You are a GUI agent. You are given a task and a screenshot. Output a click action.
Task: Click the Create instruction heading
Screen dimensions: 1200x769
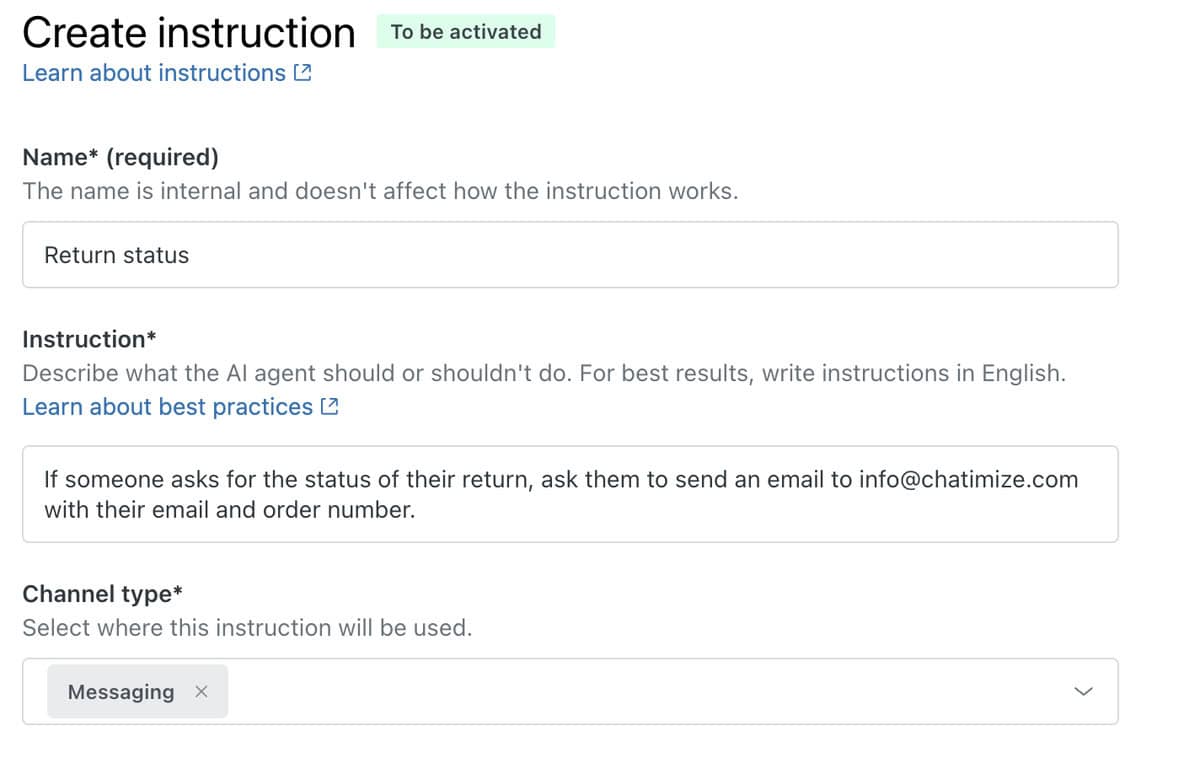click(x=188, y=33)
